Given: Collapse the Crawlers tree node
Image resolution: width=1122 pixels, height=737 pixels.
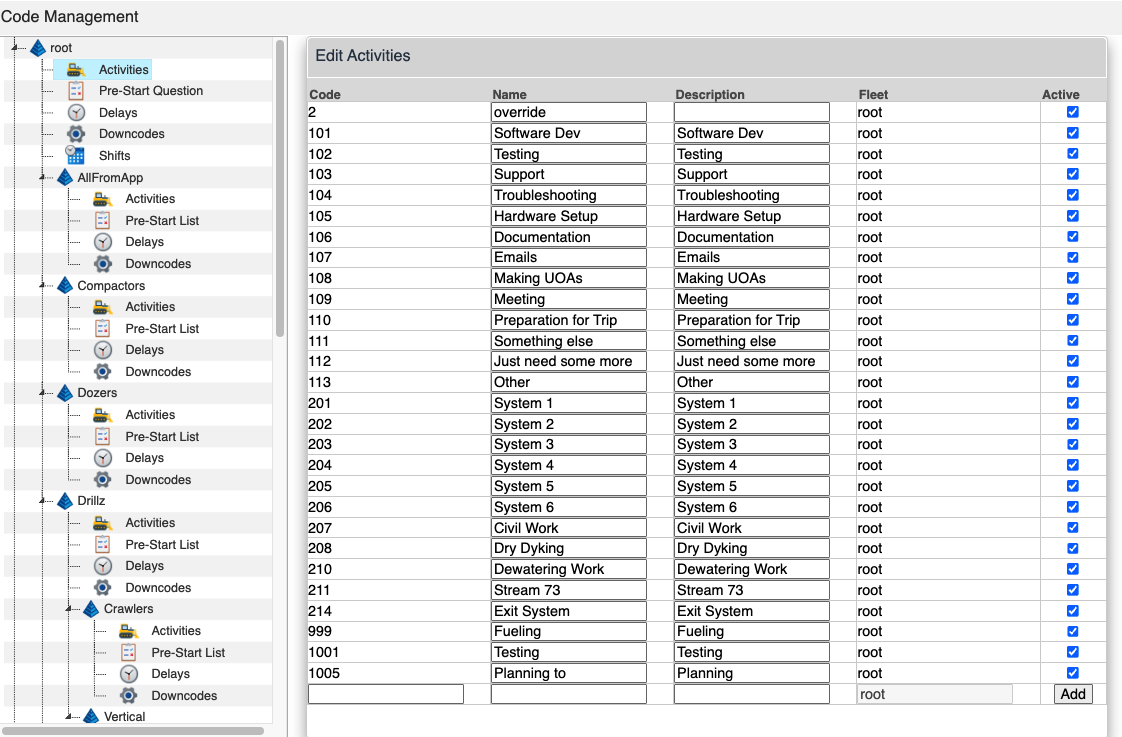Looking at the screenshot, I should tap(69, 608).
